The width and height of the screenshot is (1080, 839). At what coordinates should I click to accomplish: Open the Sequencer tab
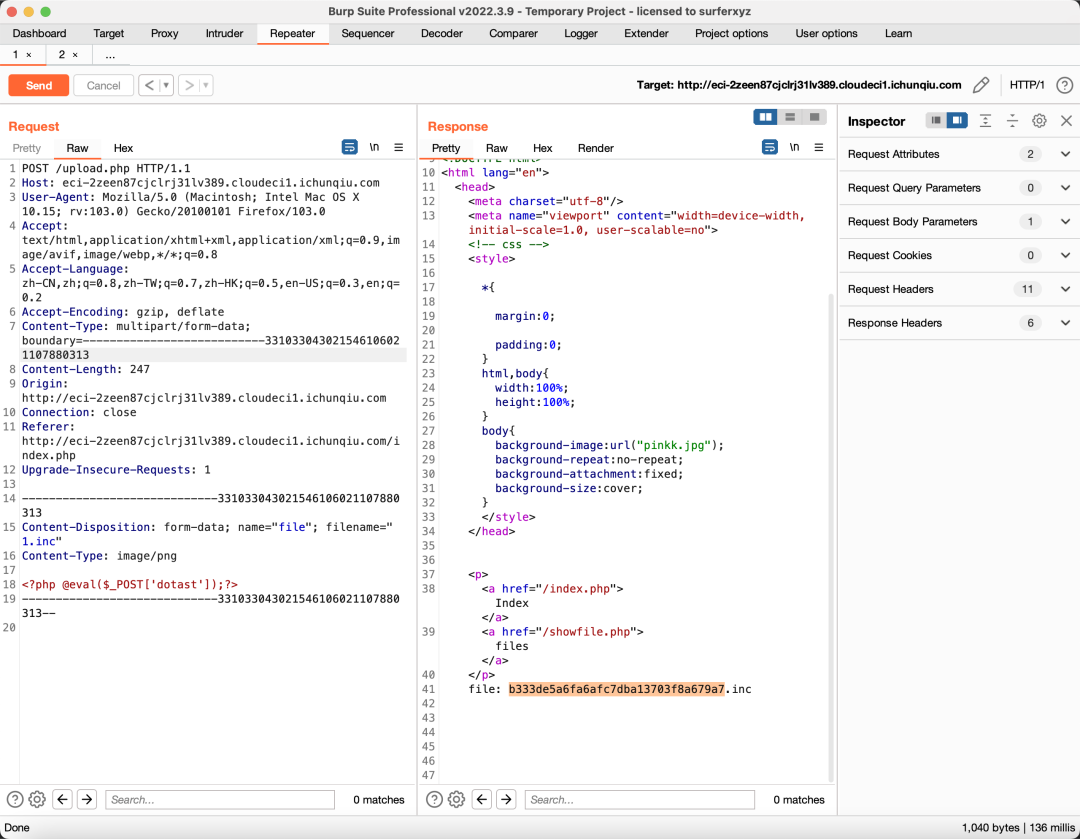[368, 33]
